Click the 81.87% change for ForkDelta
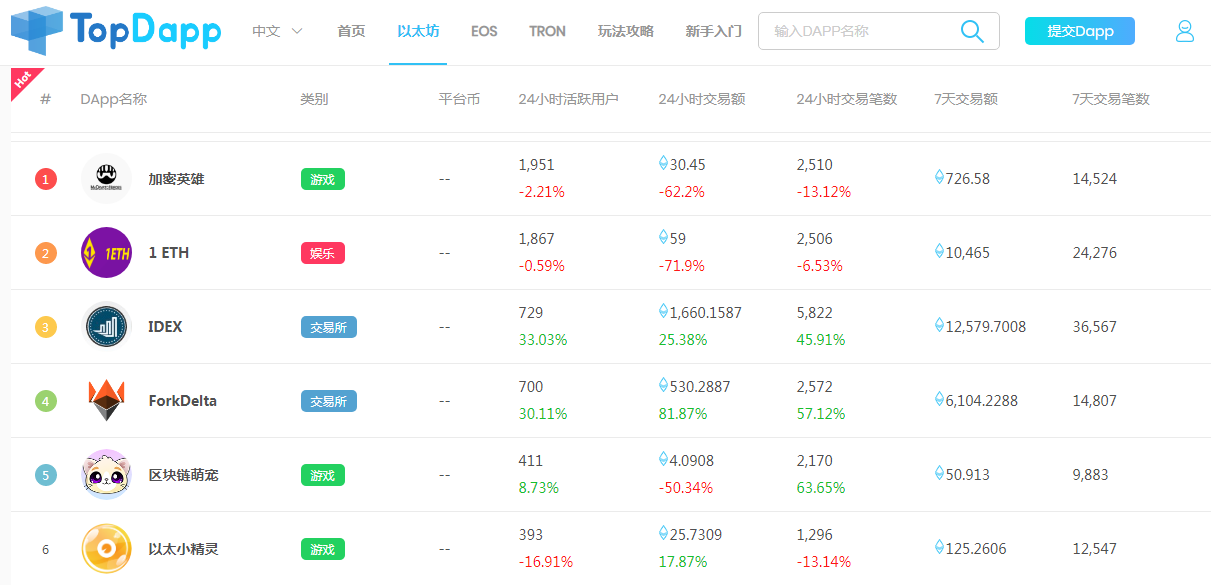Screen dimensions: 1211x585 (x=683, y=414)
